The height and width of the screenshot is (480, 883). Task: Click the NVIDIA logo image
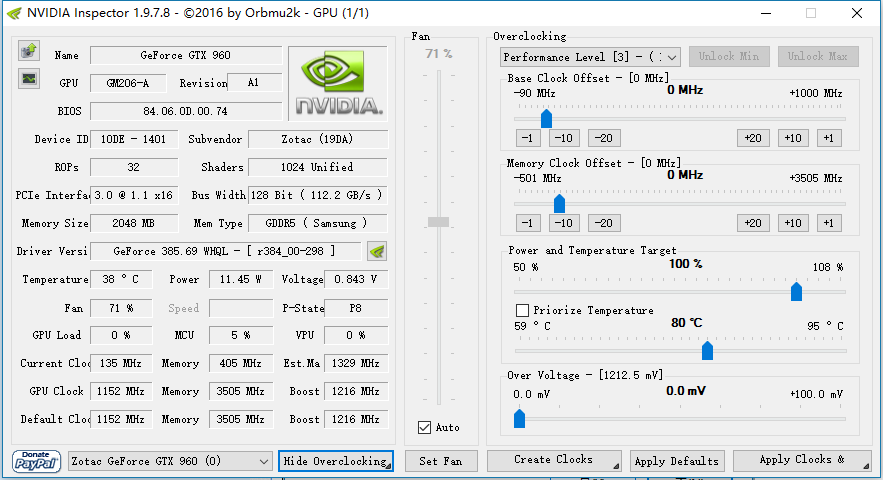(x=338, y=83)
